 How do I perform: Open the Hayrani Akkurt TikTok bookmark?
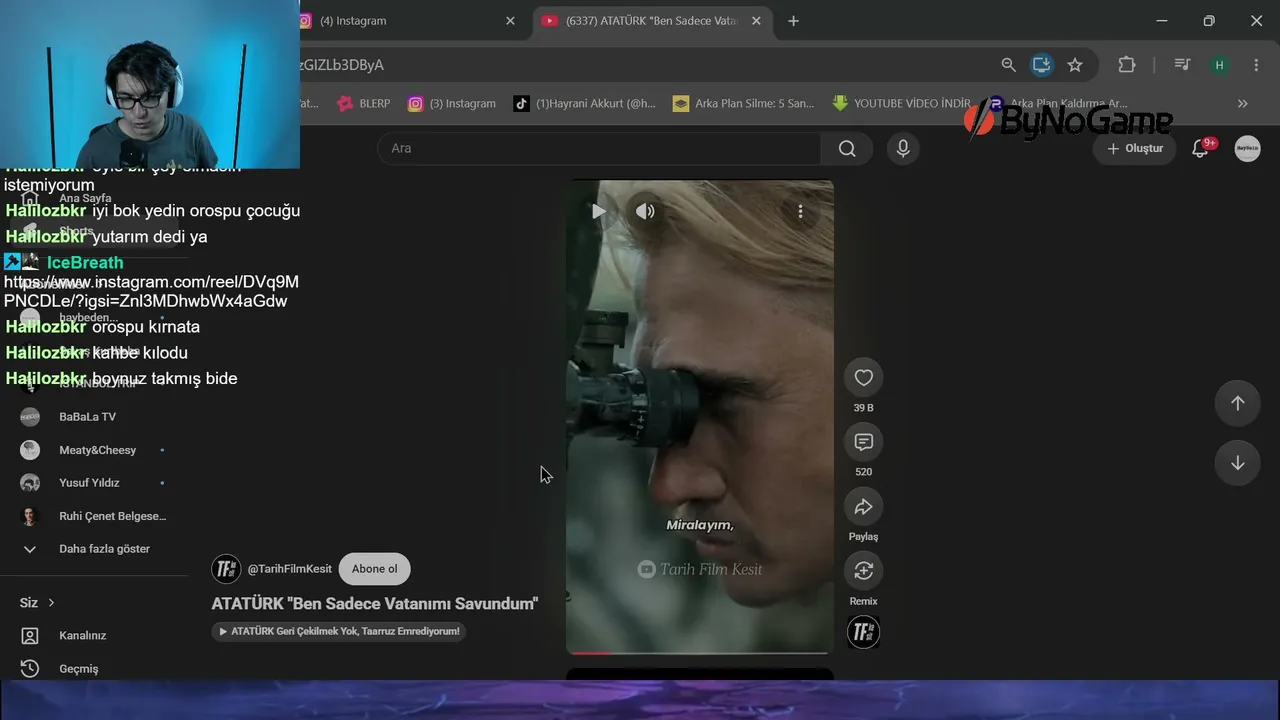click(585, 103)
